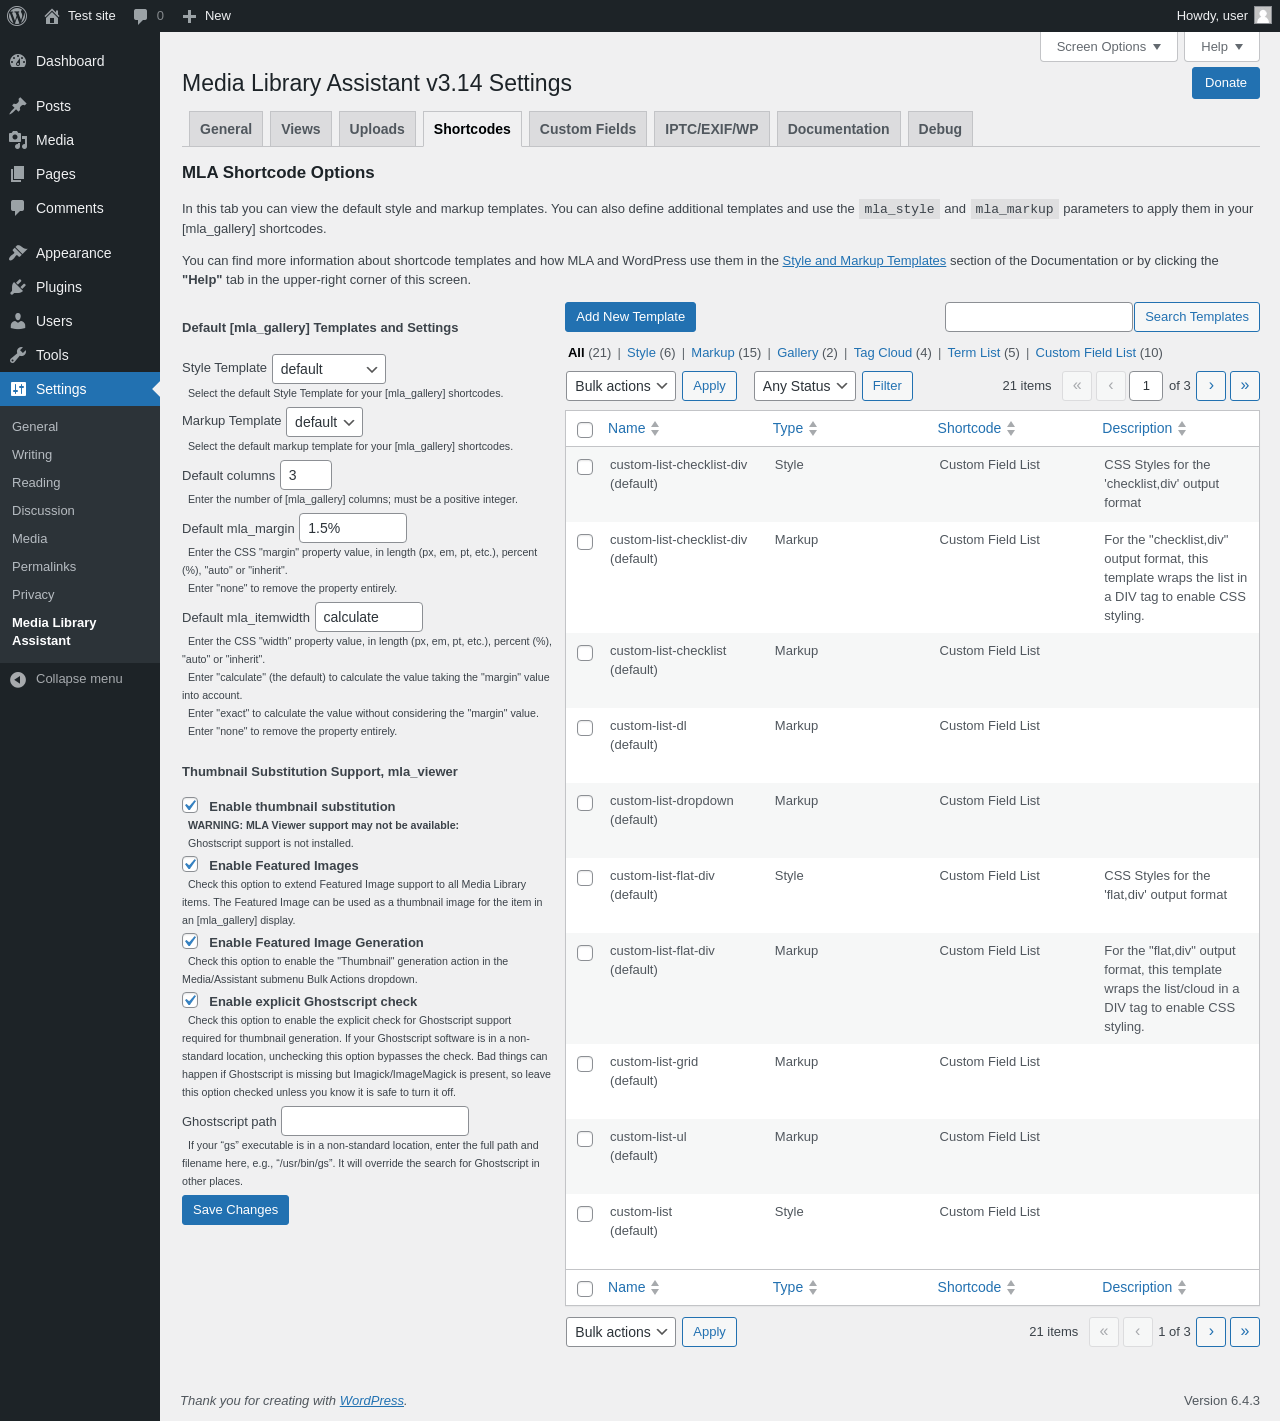Open the Any Status dropdown
Screen dimensions: 1280x1421
click(805, 386)
